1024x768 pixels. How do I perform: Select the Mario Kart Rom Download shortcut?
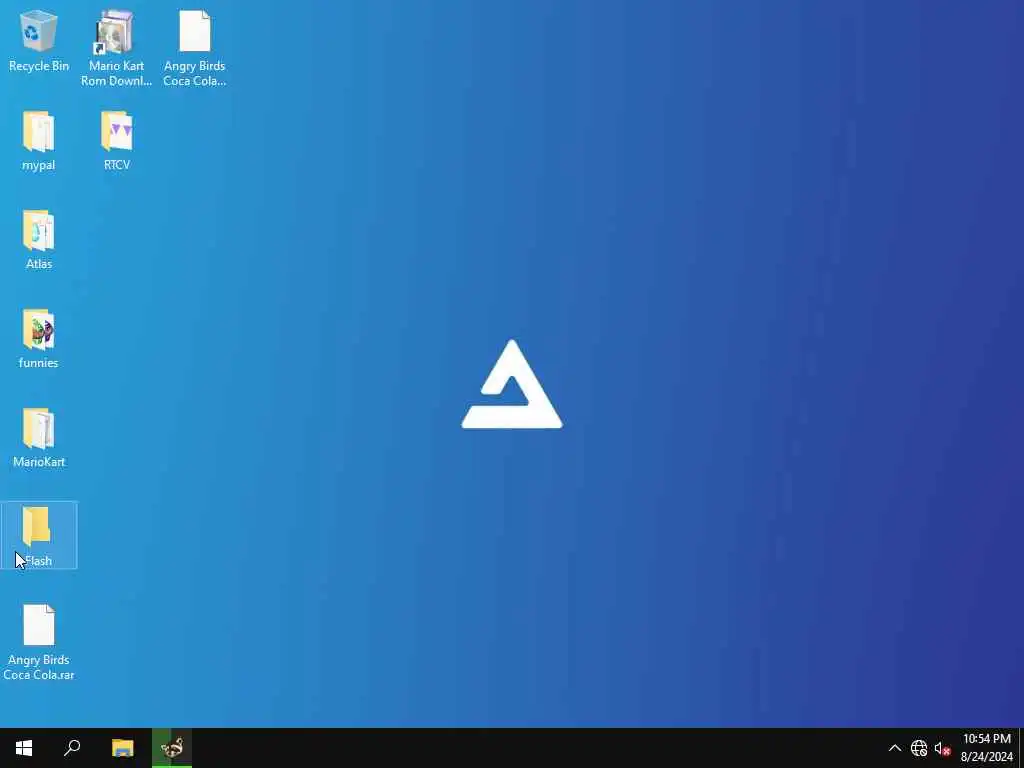click(116, 48)
